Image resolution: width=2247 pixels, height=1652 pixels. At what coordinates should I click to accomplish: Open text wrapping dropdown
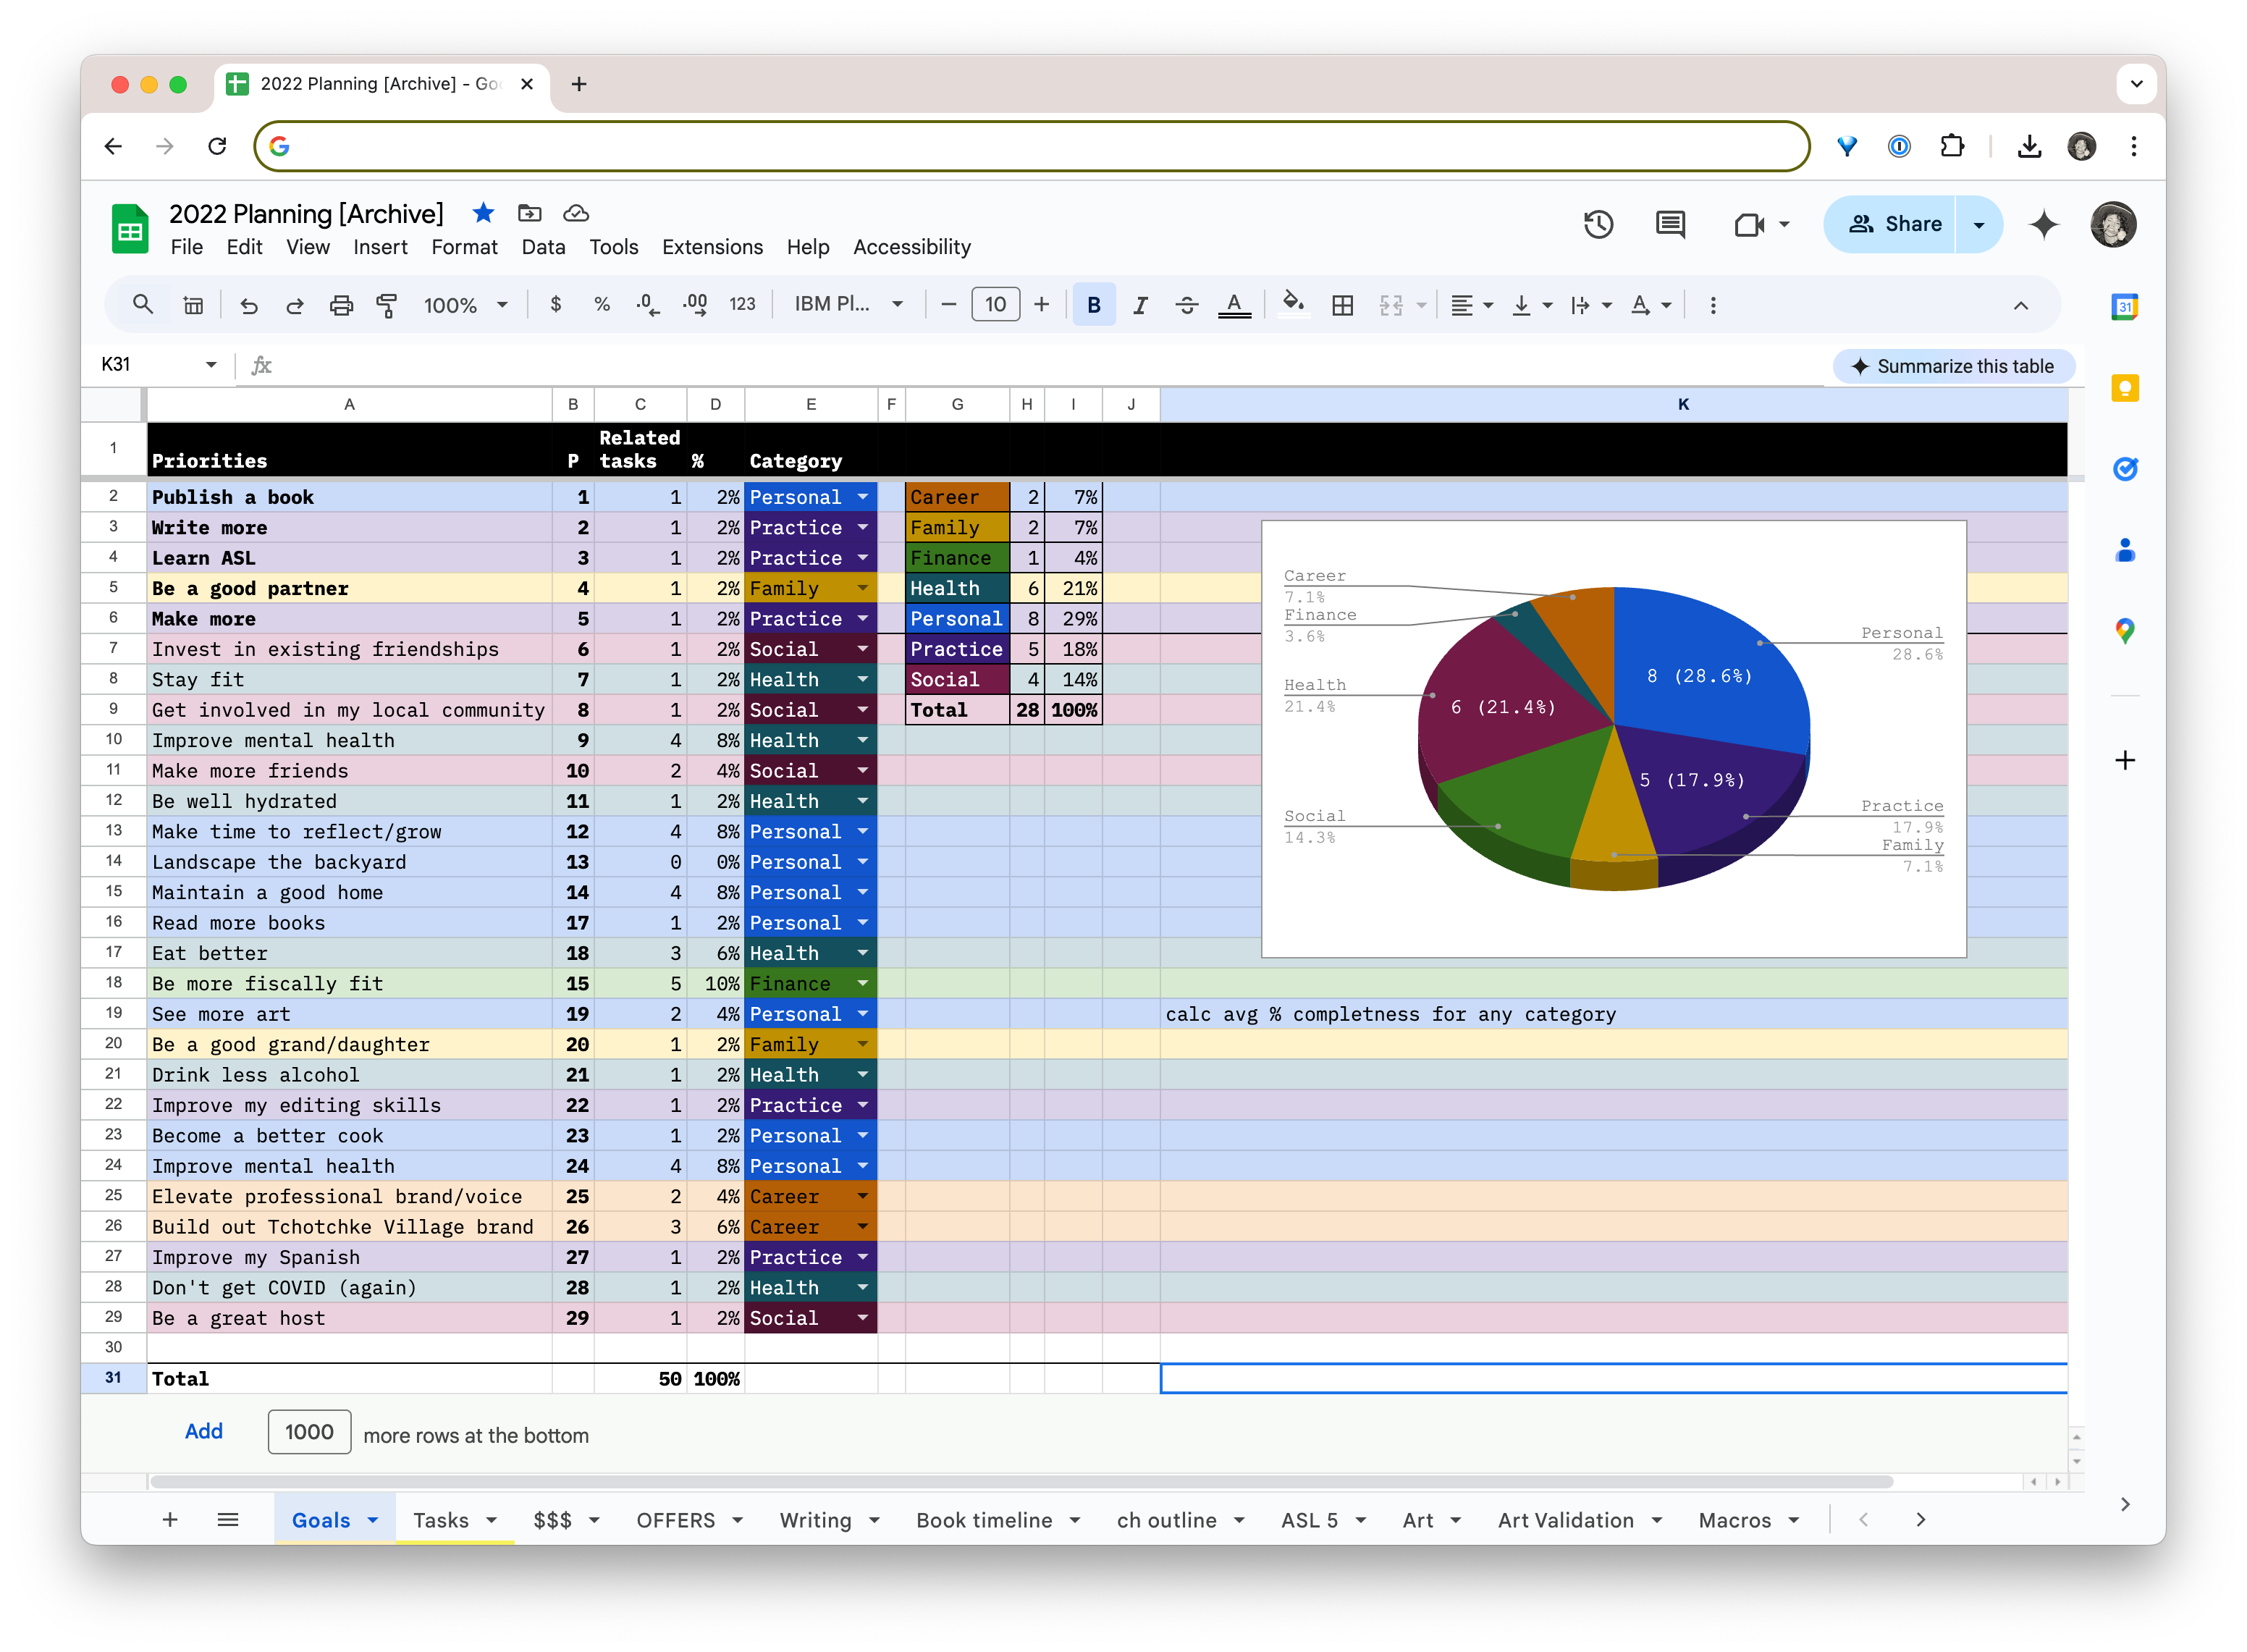[1590, 305]
